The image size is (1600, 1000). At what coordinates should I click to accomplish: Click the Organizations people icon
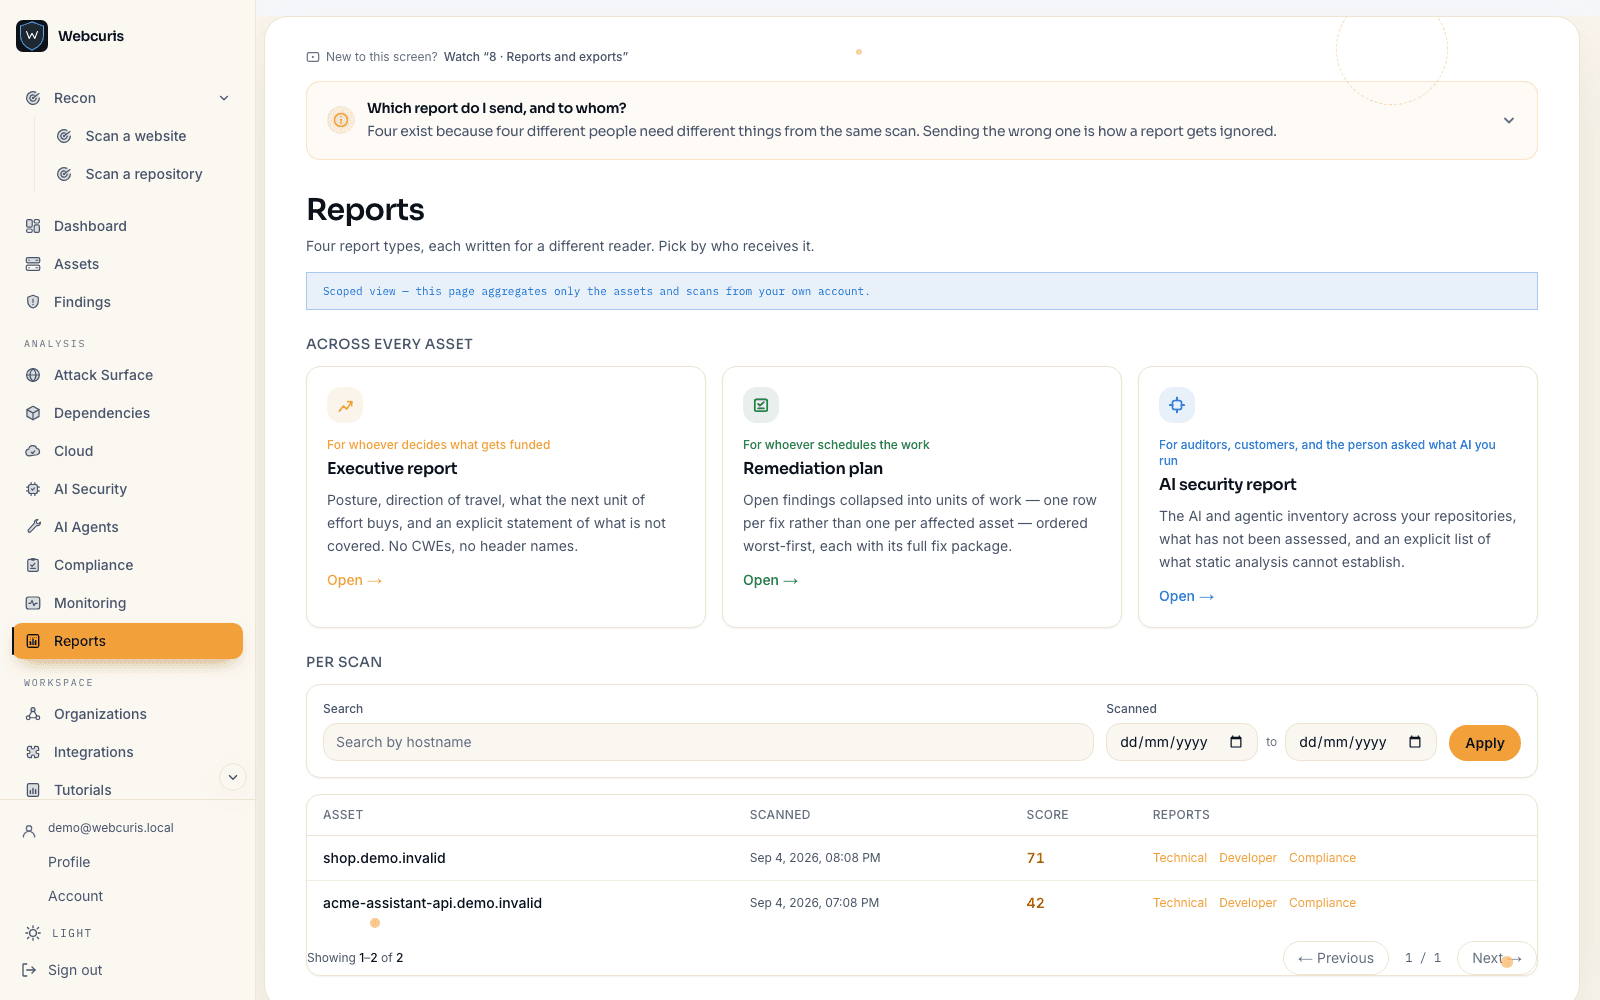(x=33, y=714)
